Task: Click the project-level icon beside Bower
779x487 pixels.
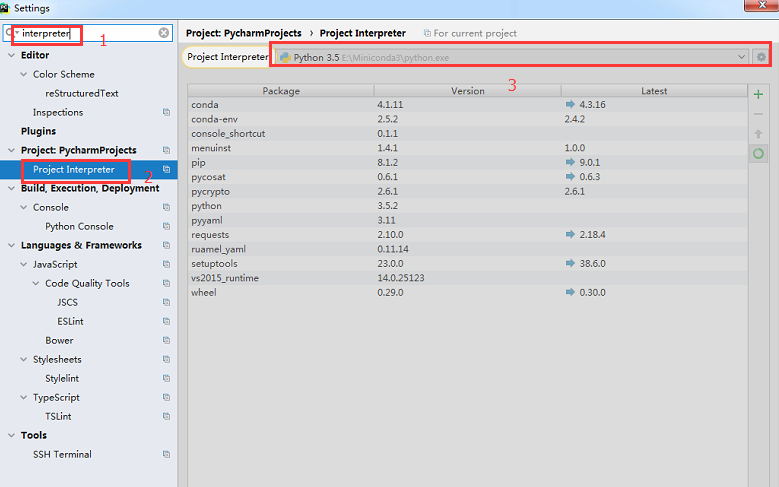Action: coord(166,340)
